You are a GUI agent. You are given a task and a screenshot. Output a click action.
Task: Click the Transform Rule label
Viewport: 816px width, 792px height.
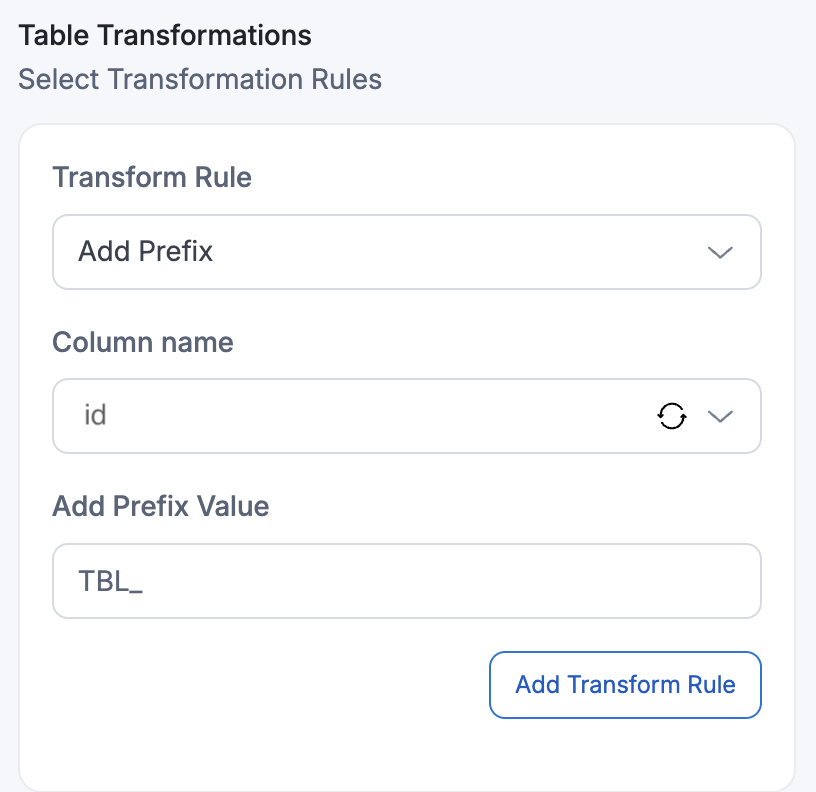coord(152,178)
